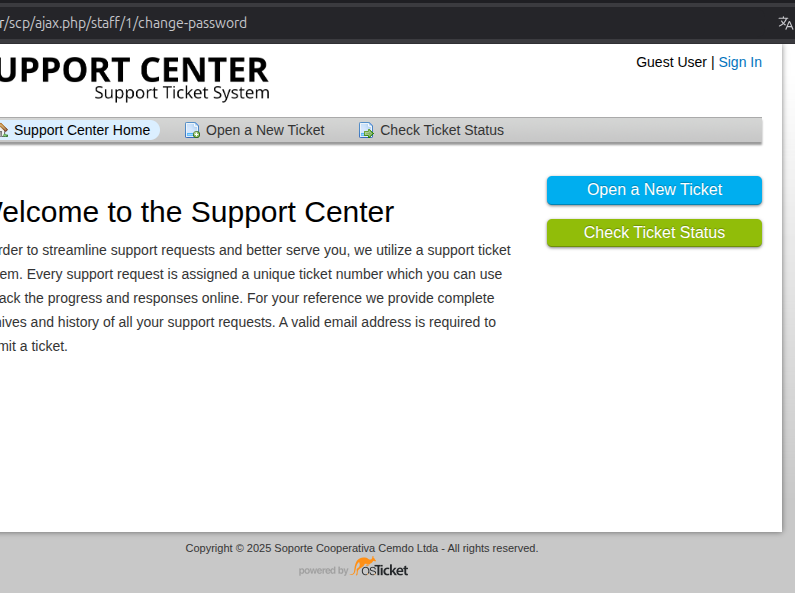795x593 pixels.
Task: Click the document icon beside Open a New Ticket
Action: point(193,130)
